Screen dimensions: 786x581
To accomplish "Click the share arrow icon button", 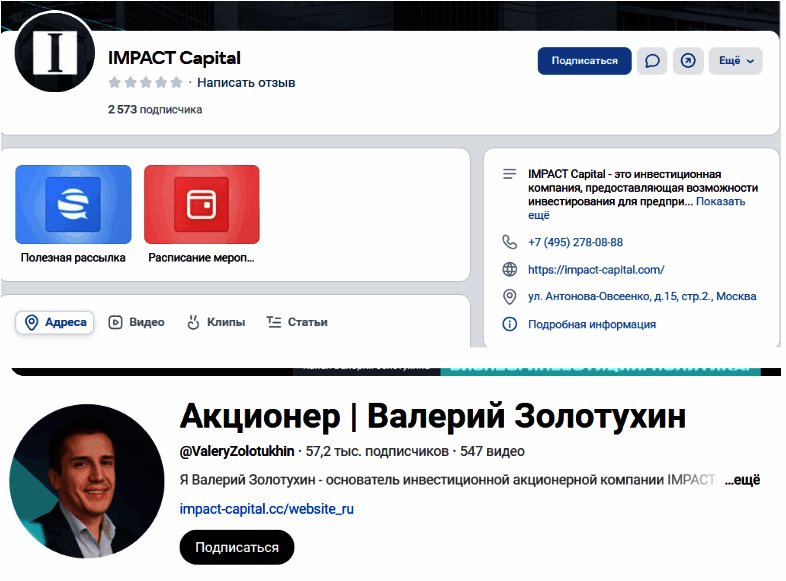I will pos(688,61).
